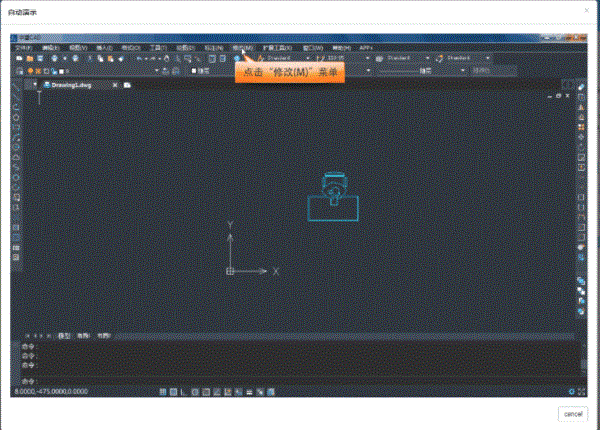Screen dimensions: 600x430
Task: Click the Undo arrow in toolbar
Action: click(x=139, y=59)
